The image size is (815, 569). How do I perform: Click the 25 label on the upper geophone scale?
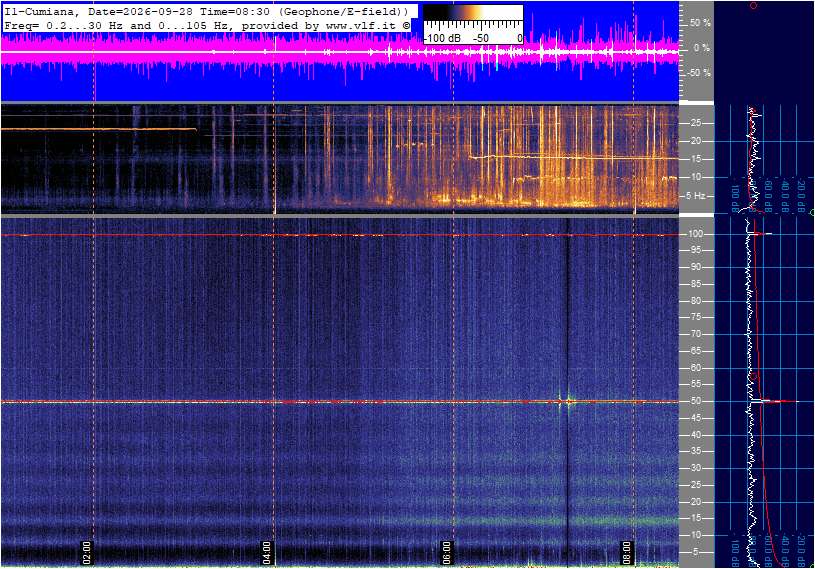tap(695, 123)
